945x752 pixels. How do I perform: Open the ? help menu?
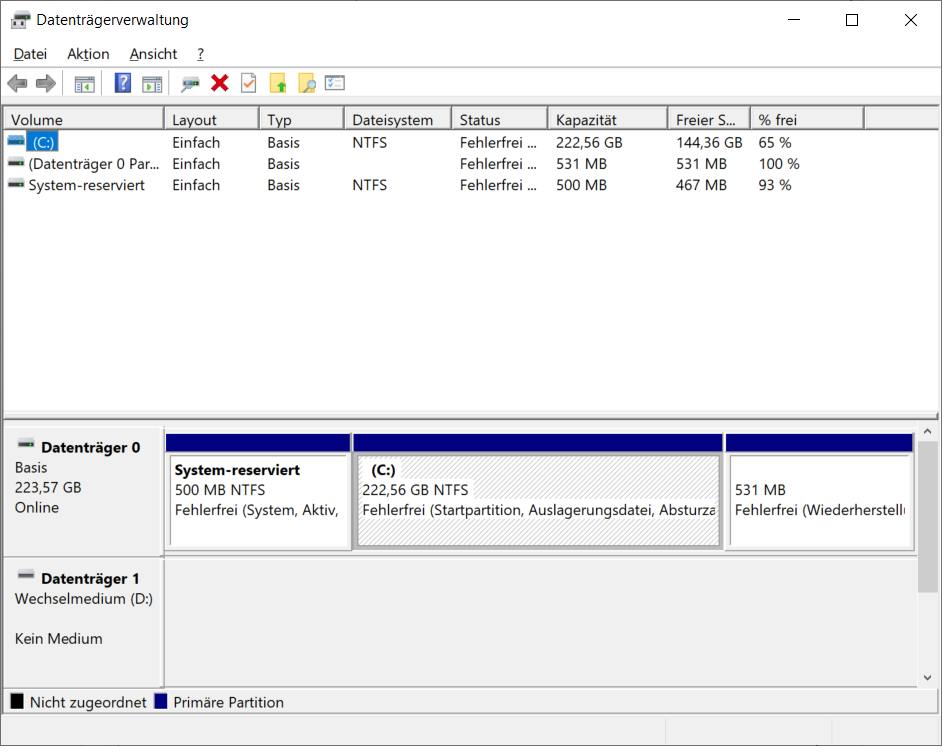pyautogui.click(x=200, y=54)
